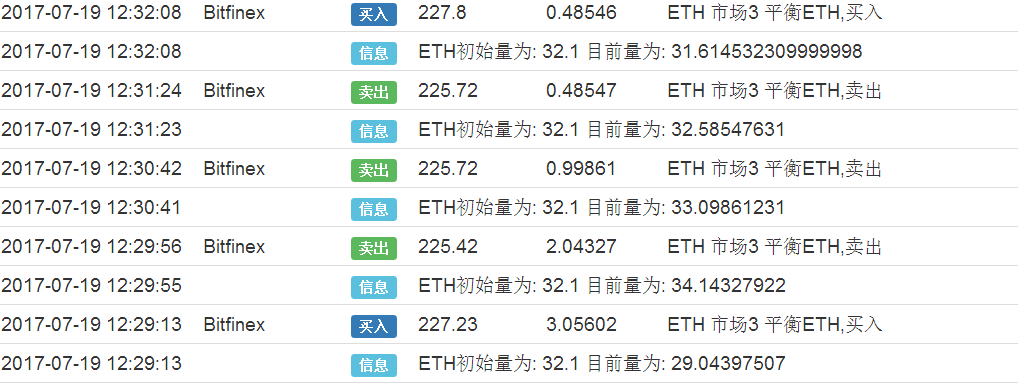
Task: Click timestamp 2017-07-19 12:29:56
Action: tap(92, 247)
